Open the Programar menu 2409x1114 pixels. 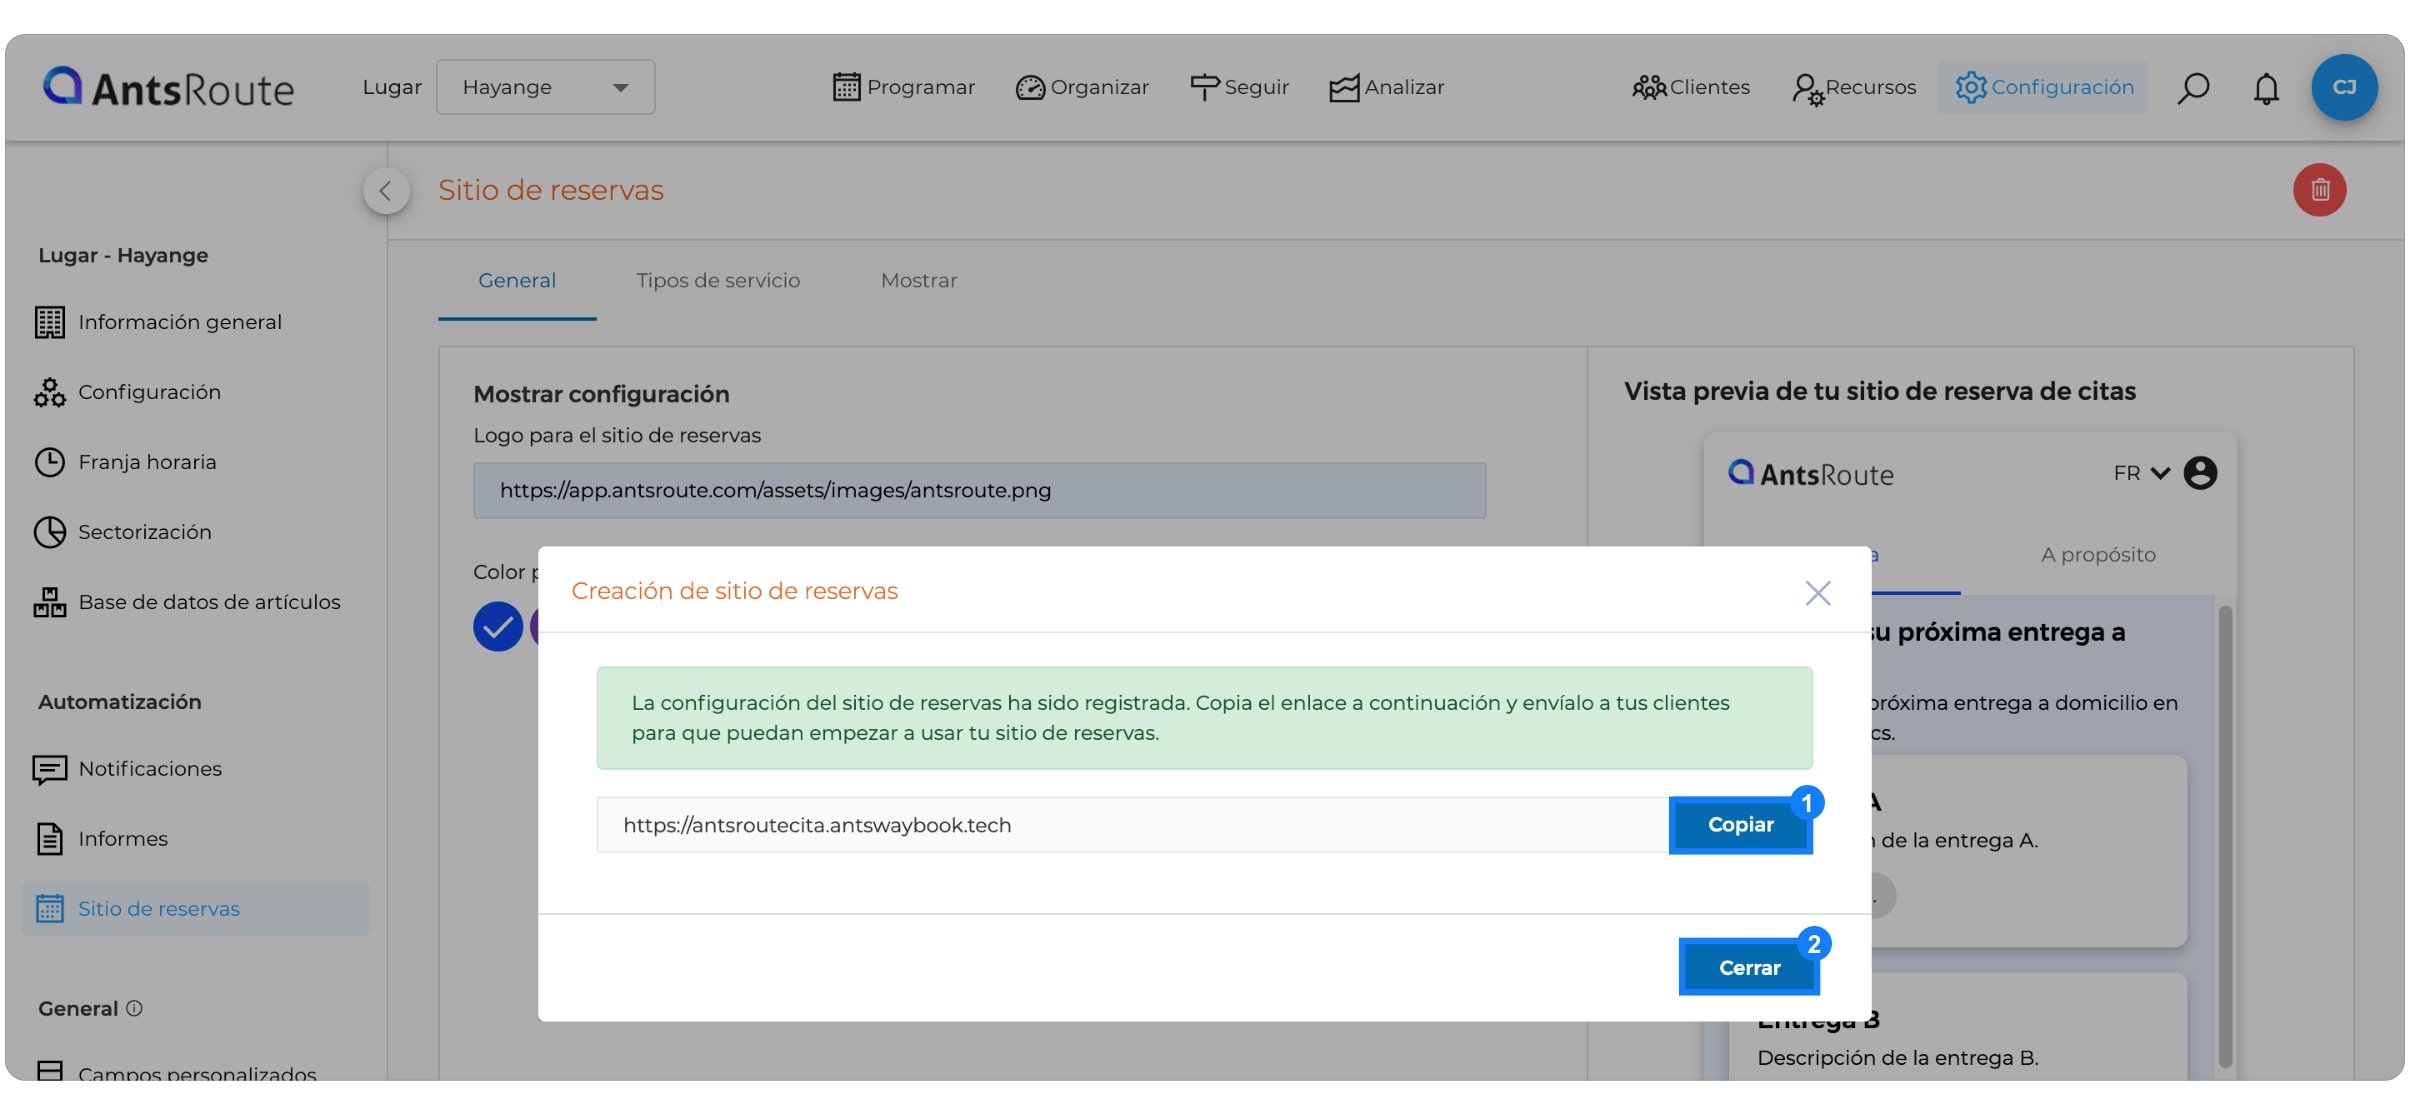(x=903, y=87)
